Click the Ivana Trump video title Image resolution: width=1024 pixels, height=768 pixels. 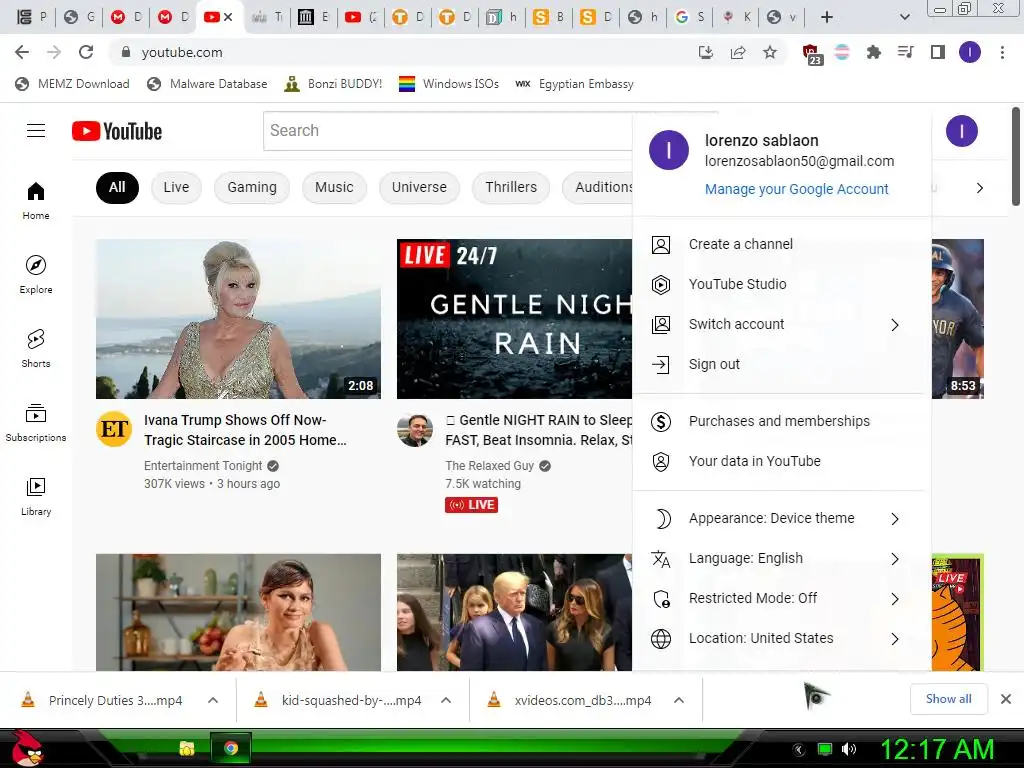pyautogui.click(x=246, y=430)
